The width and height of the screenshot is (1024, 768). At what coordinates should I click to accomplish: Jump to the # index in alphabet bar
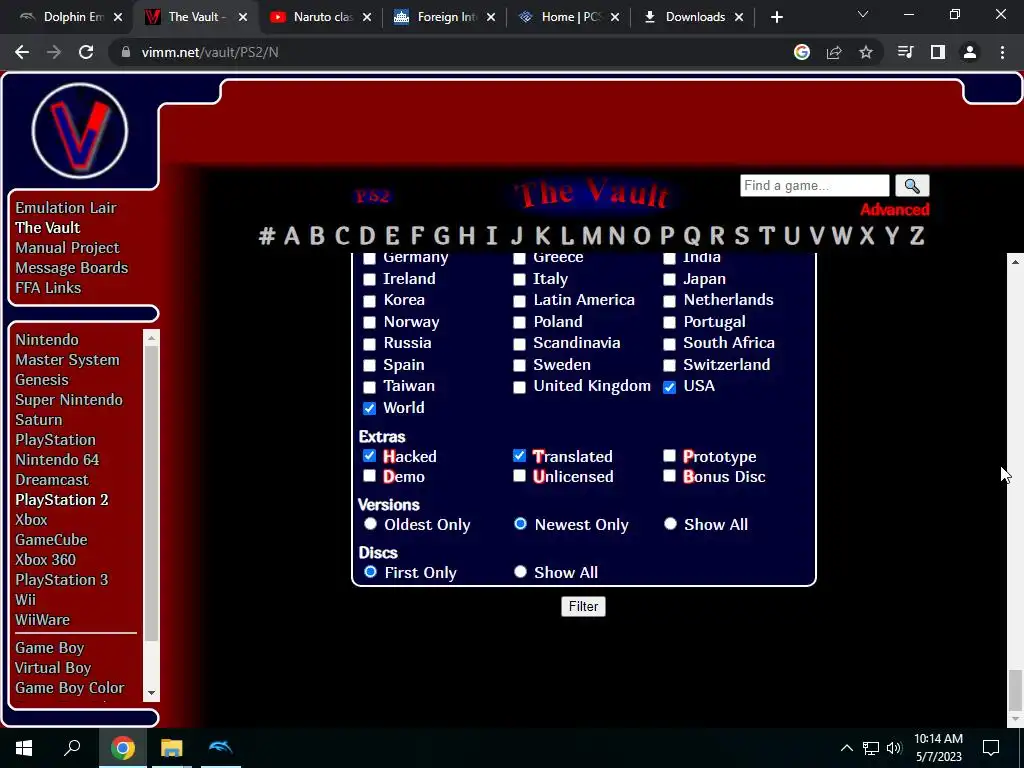click(x=267, y=236)
